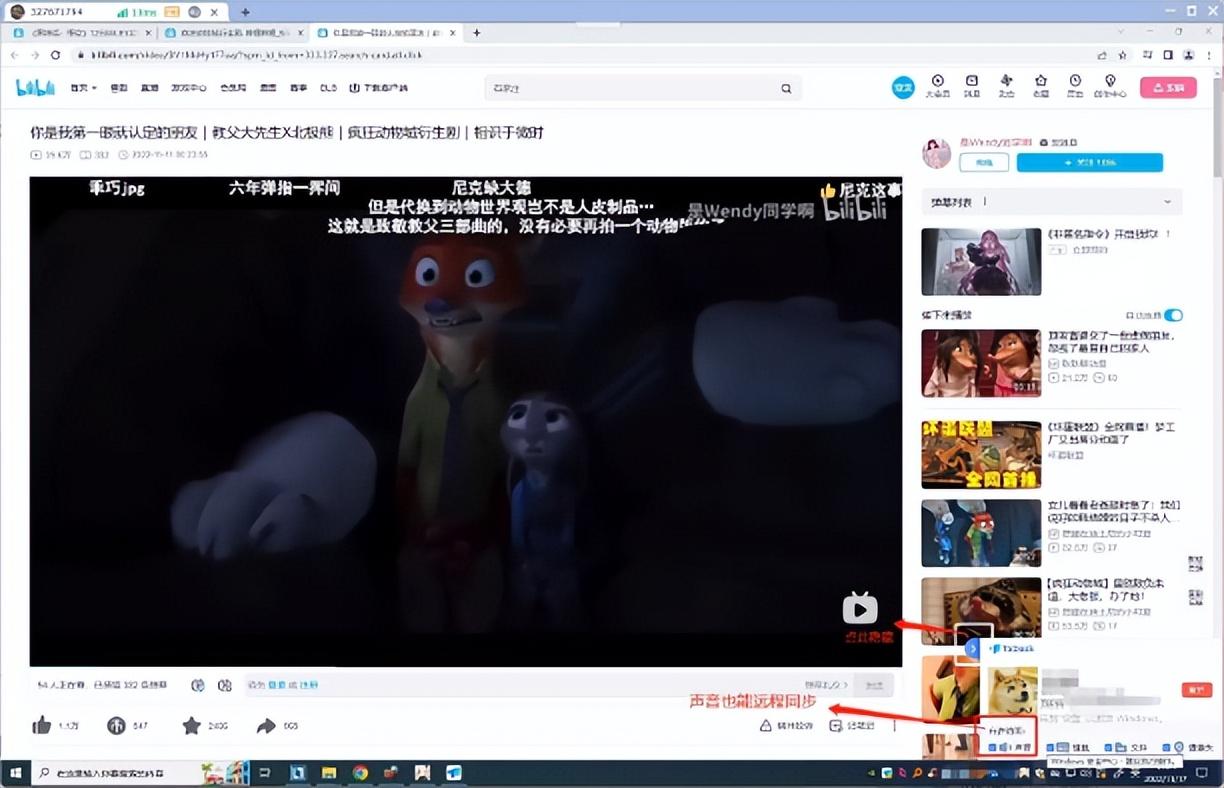Open 创作中心 lightbulb icon in header

pyautogui.click(x=1110, y=86)
